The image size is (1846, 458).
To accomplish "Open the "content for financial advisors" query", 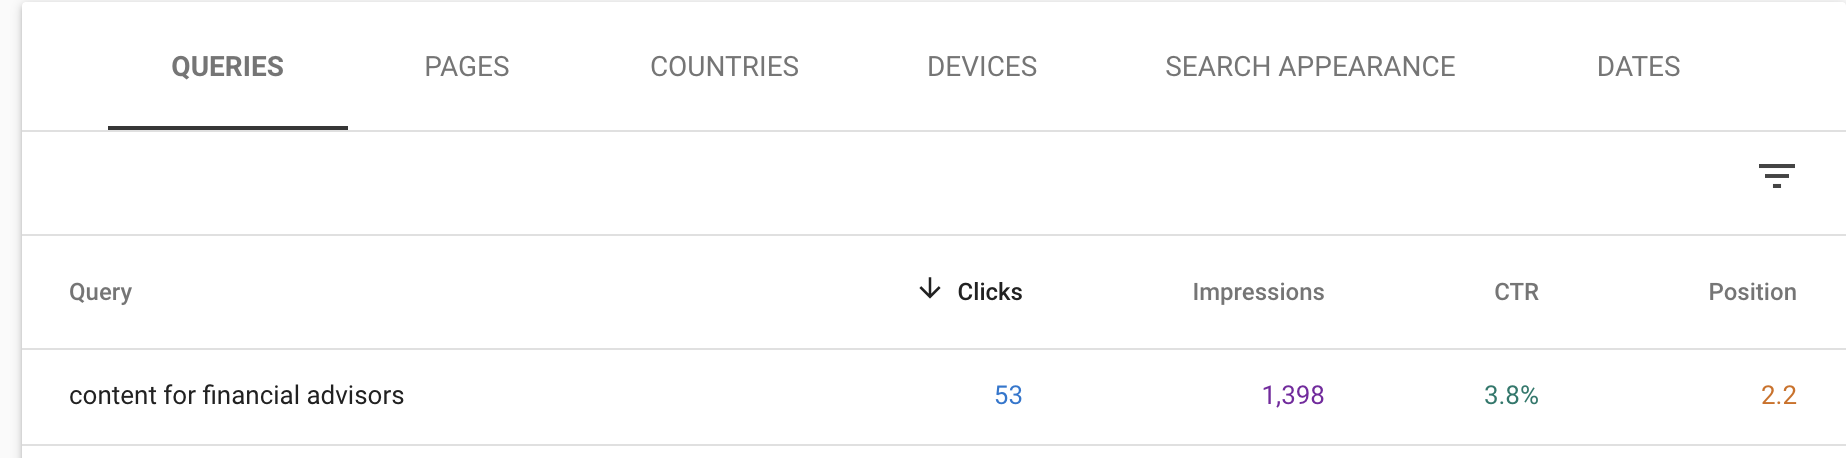I will (236, 395).
